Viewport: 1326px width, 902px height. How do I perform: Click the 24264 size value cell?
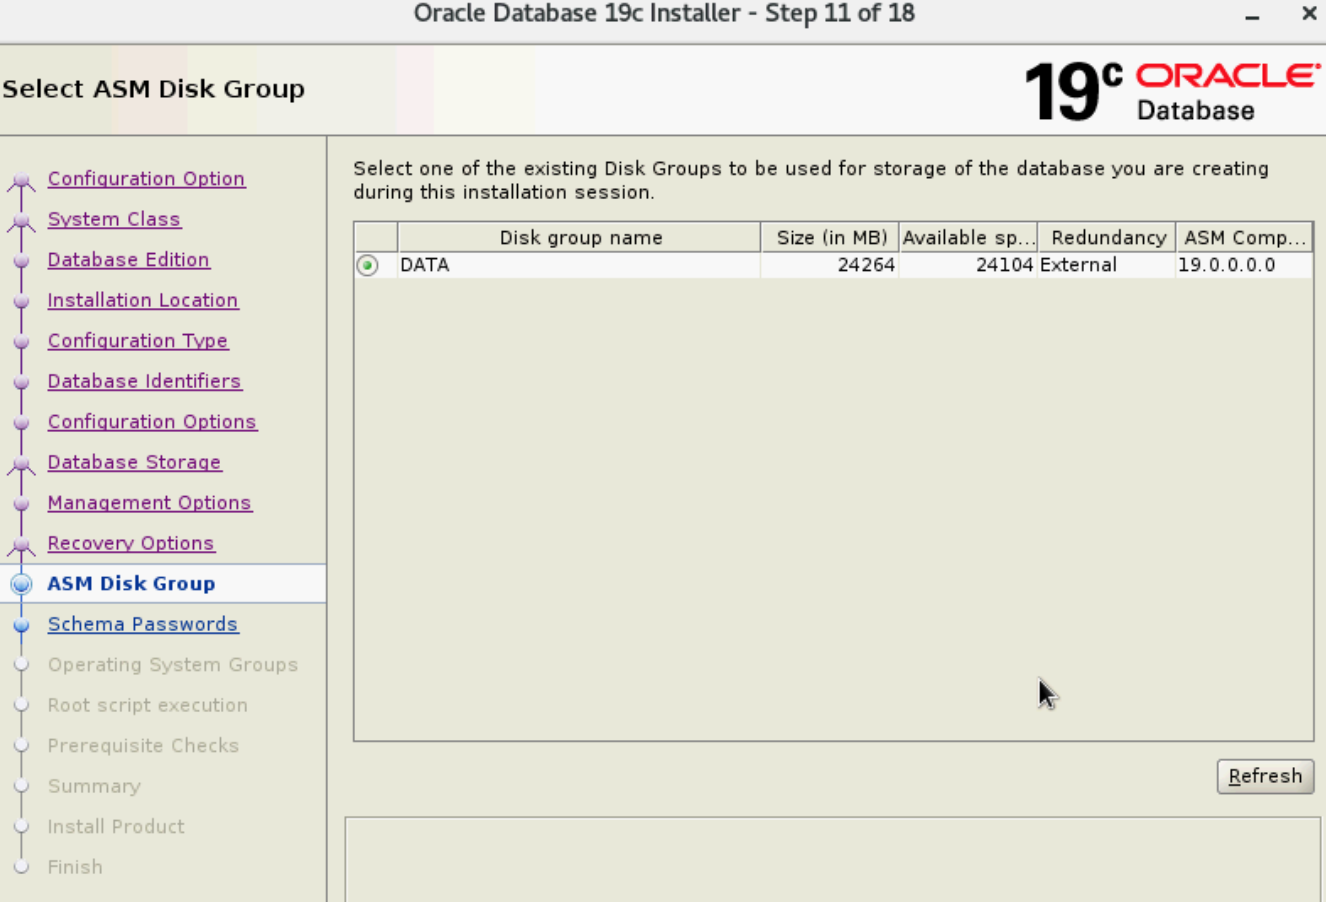point(830,265)
